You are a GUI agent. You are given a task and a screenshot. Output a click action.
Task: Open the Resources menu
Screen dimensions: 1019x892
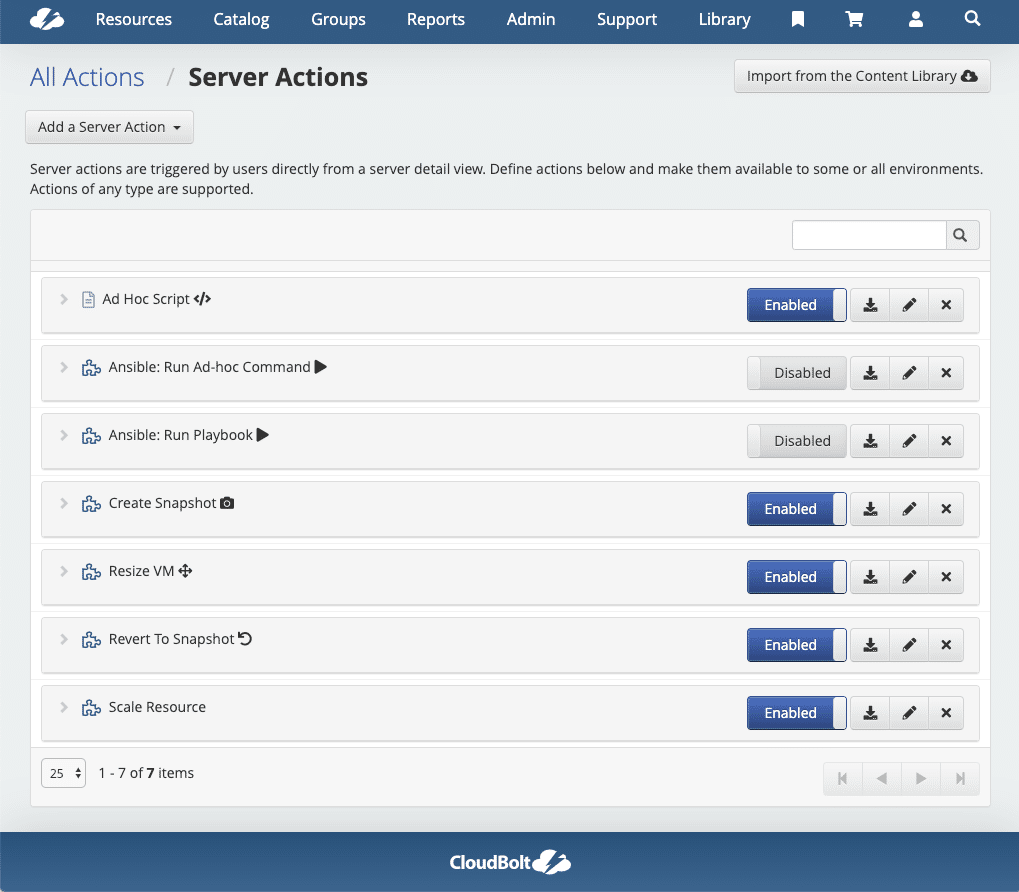pos(133,19)
